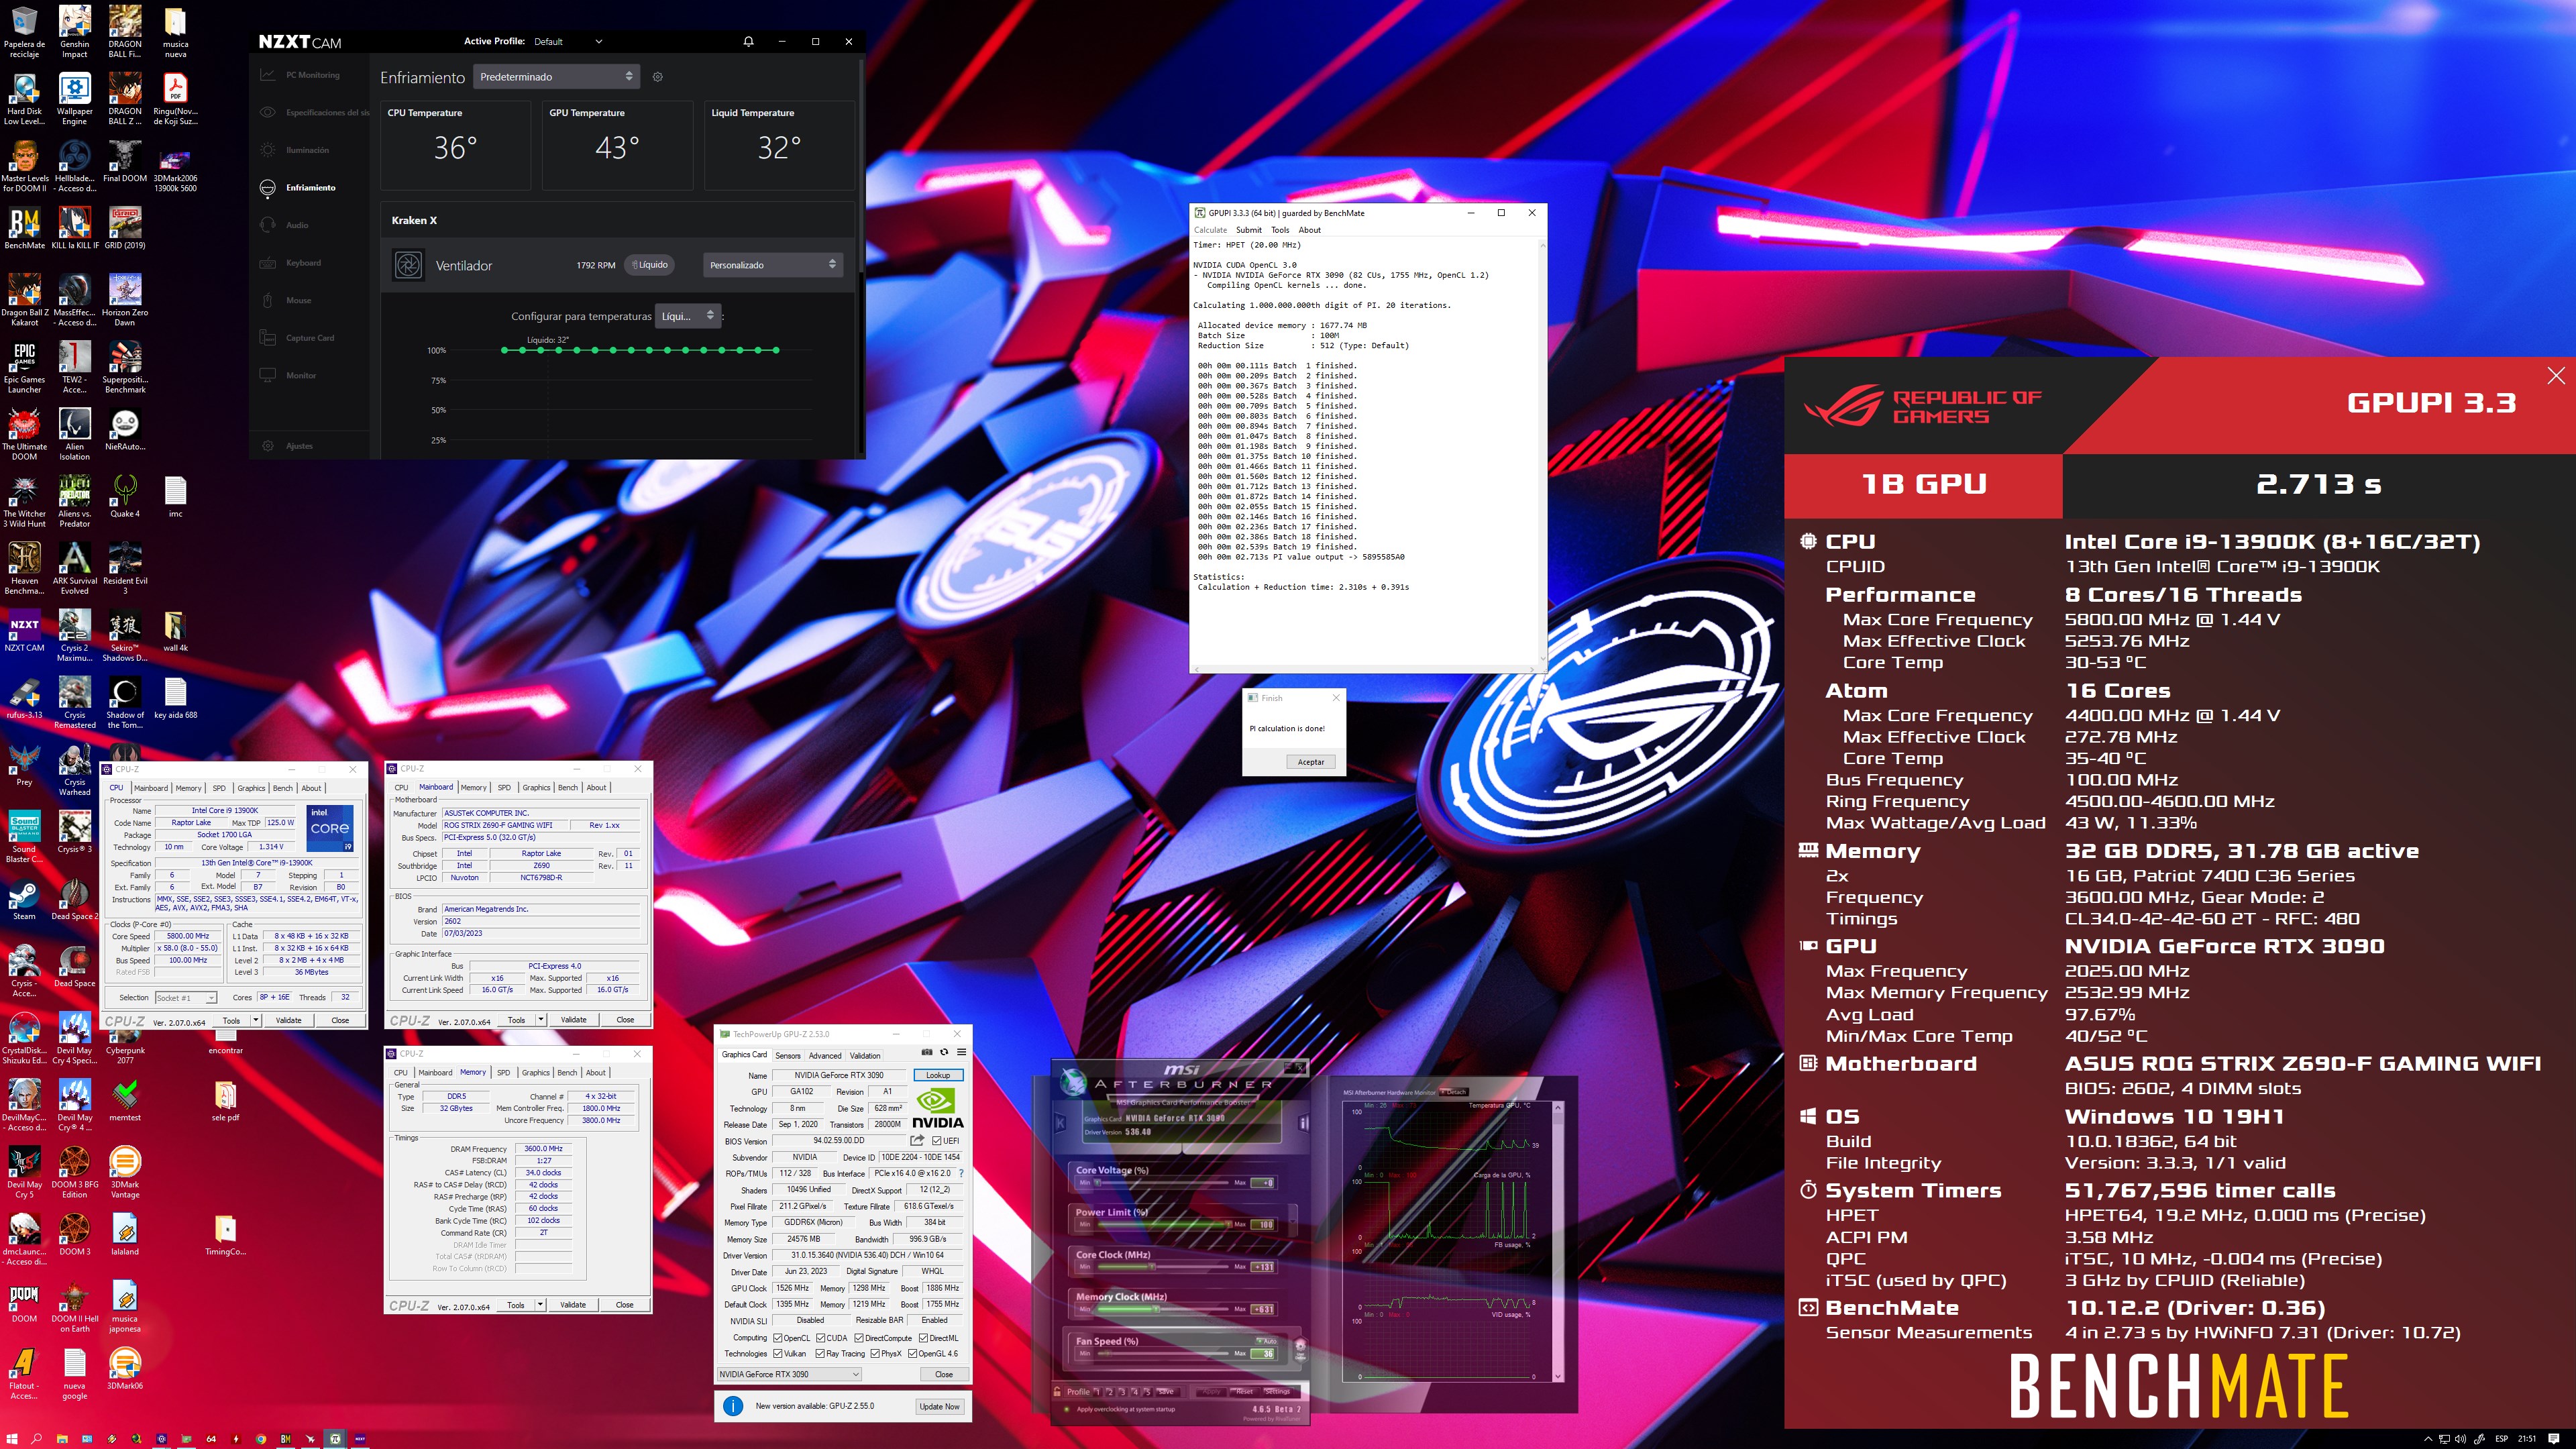Open Windows Start menu on taskbar
Viewport: 2576px width, 1449px height.
tap(11, 1439)
